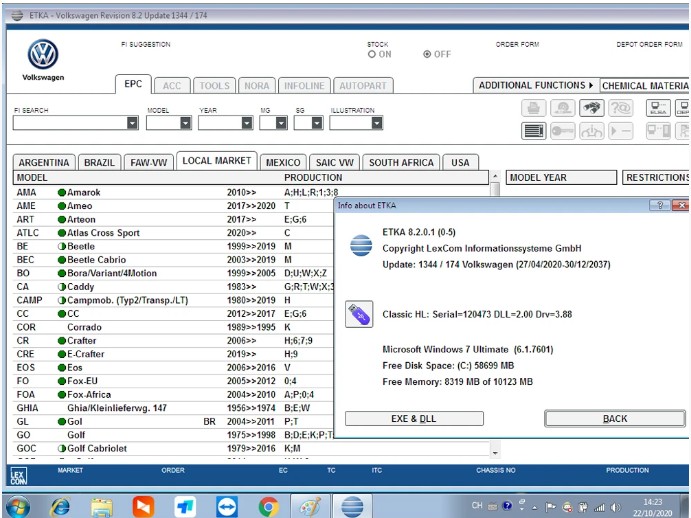Select the Golf Cabriolet row
Viewport: 691px width, 518px height.
(252, 448)
